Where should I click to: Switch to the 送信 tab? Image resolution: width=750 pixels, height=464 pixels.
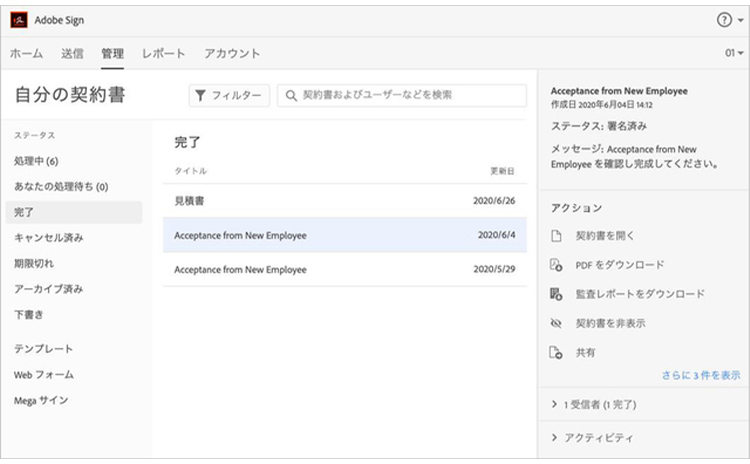pos(72,54)
